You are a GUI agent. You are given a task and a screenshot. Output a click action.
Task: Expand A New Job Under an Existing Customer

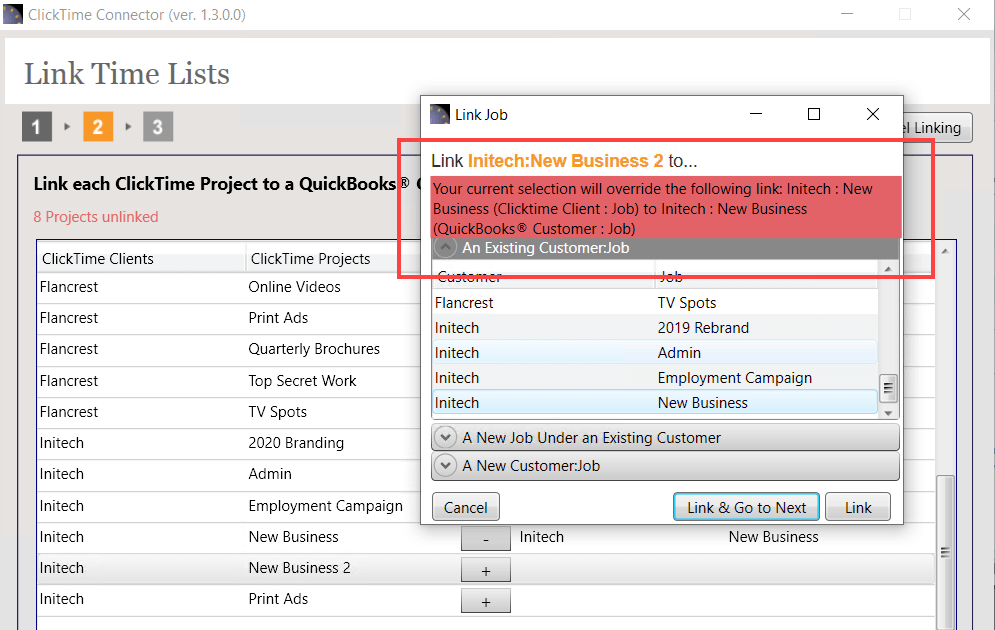(x=665, y=438)
